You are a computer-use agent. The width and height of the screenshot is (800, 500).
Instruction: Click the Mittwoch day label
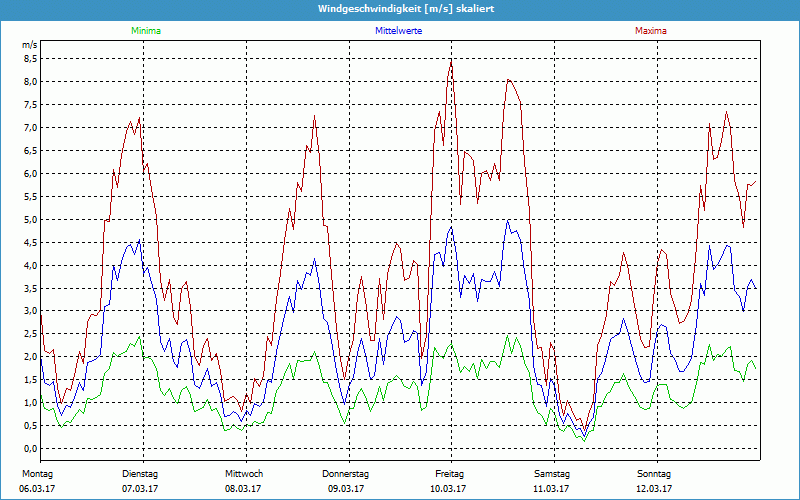pyautogui.click(x=244, y=474)
